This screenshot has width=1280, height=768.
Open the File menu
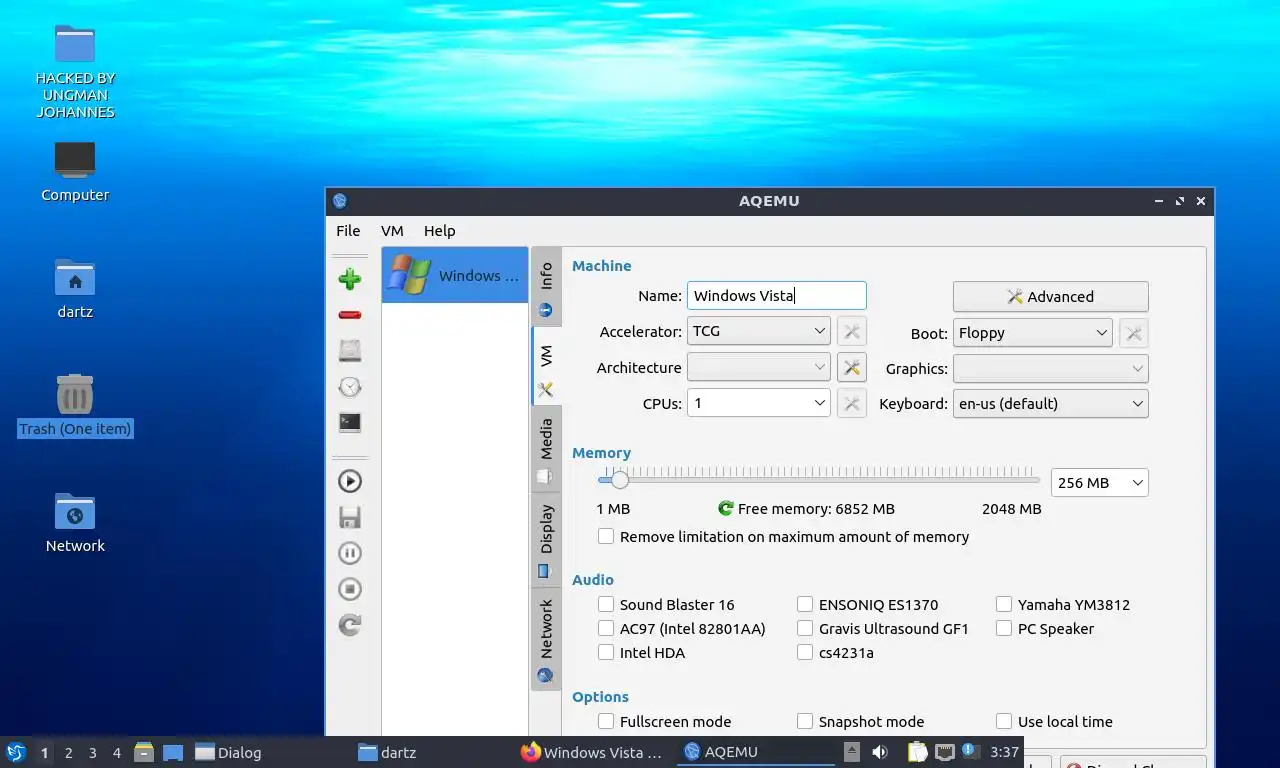tap(348, 230)
